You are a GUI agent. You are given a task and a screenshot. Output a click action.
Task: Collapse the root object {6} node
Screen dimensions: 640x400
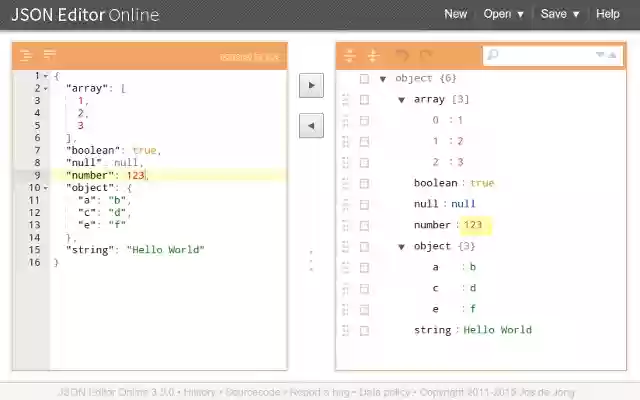click(383, 79)
